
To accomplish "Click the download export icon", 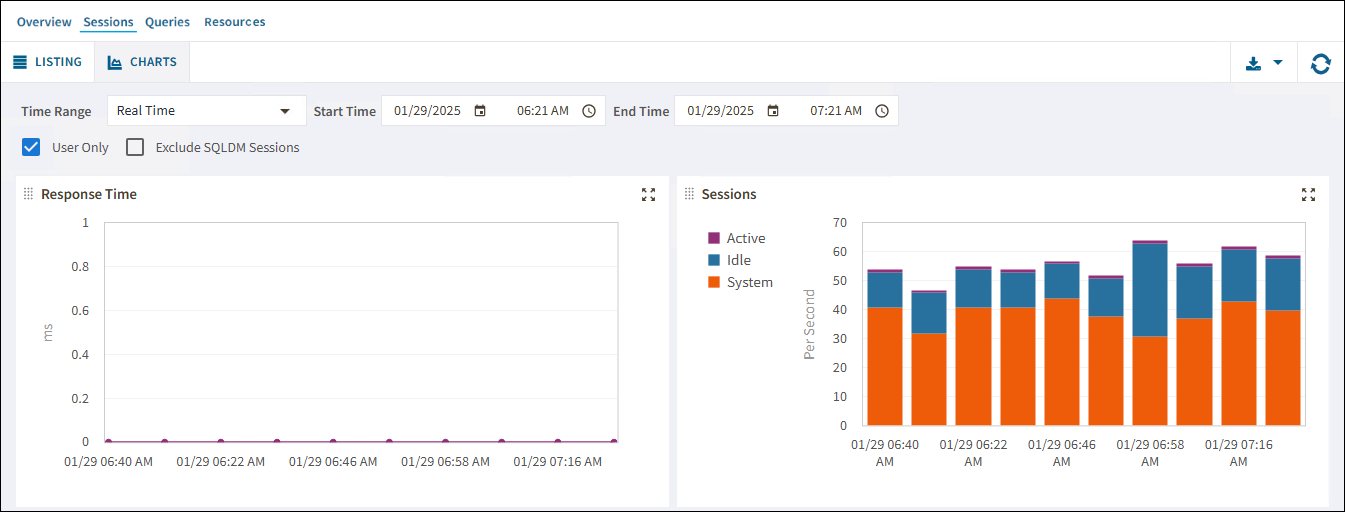I will tap(1253, 63).
